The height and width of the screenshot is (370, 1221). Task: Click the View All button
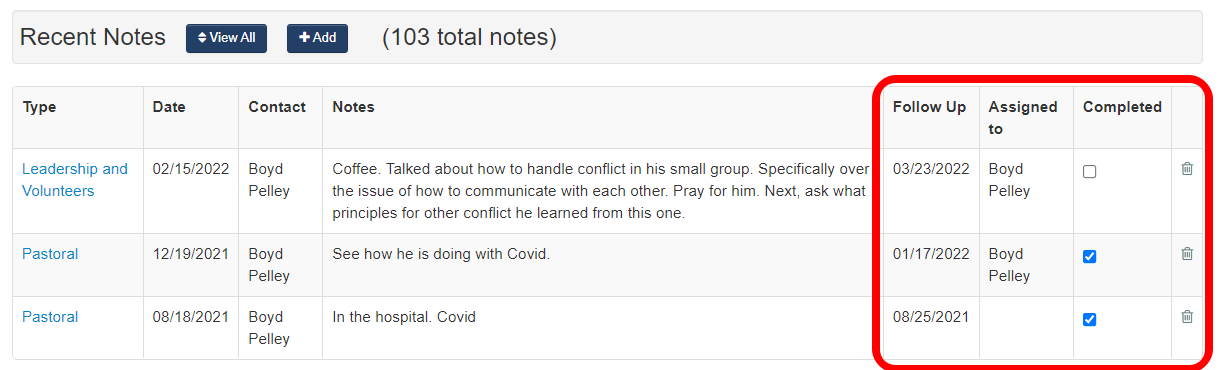point(226,38)
